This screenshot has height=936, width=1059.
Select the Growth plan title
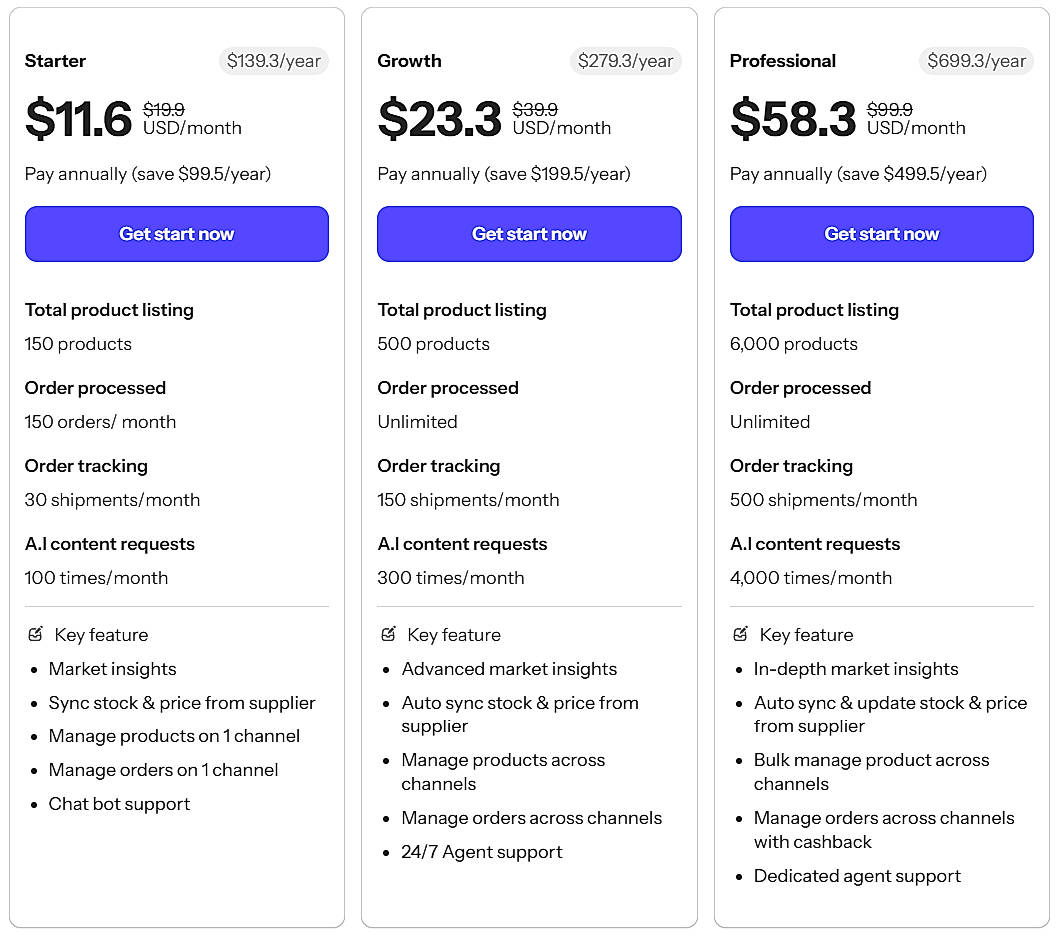pyautogui.click(x=409, y=61)
